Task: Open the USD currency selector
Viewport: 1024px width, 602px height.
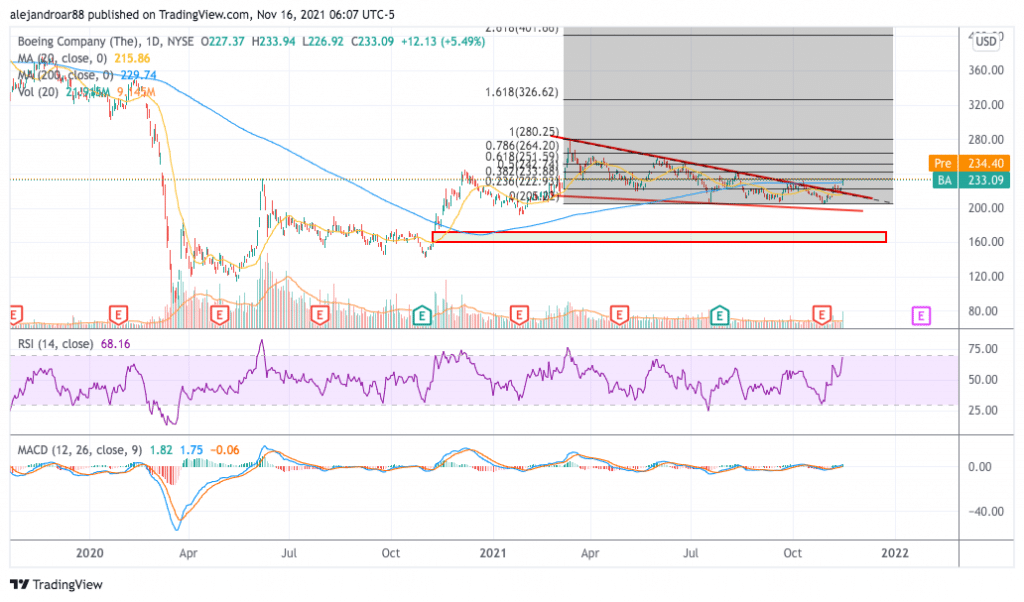Action: coord(985,42)
